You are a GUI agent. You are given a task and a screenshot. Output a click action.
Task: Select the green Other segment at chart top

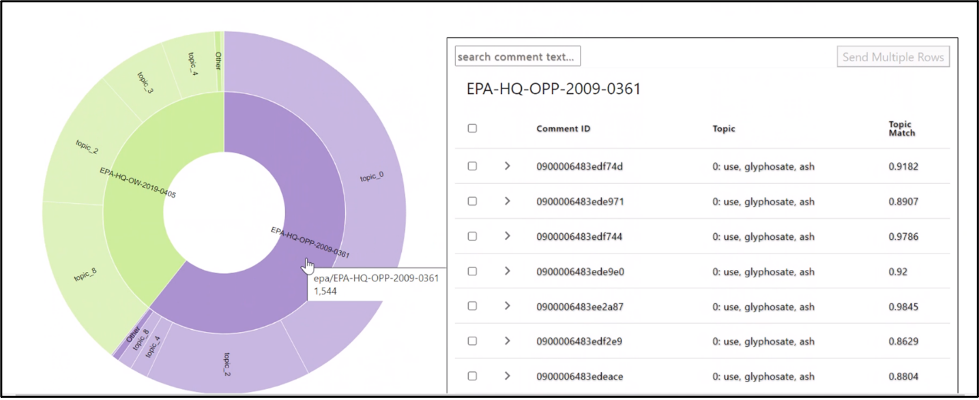tap(219, 62)
